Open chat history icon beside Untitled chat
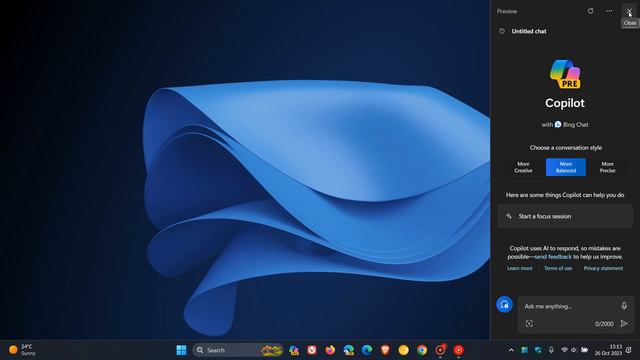This screenshot has height=360, width=640. coord(502,31)
